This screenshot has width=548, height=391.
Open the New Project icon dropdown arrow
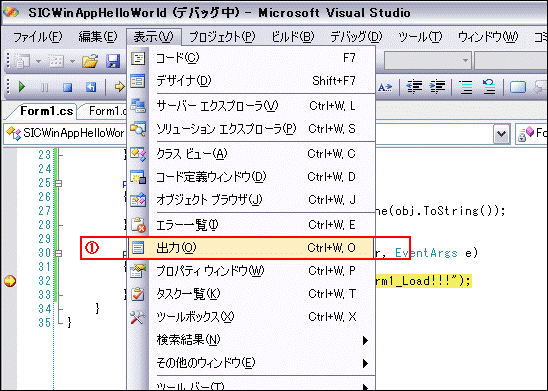38,62
